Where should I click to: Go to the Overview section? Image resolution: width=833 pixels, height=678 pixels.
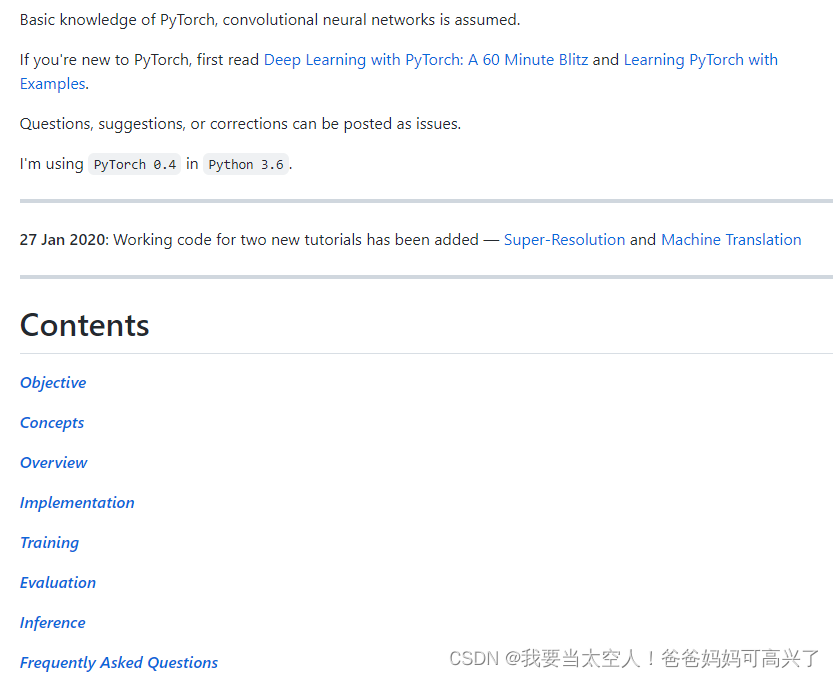53,463
